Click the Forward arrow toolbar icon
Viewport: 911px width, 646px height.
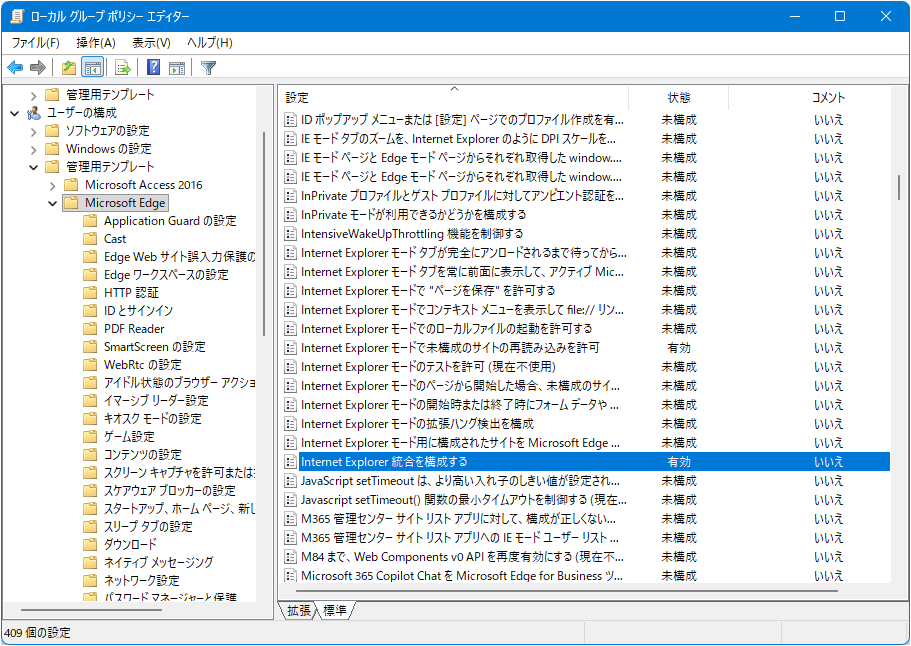38,68
